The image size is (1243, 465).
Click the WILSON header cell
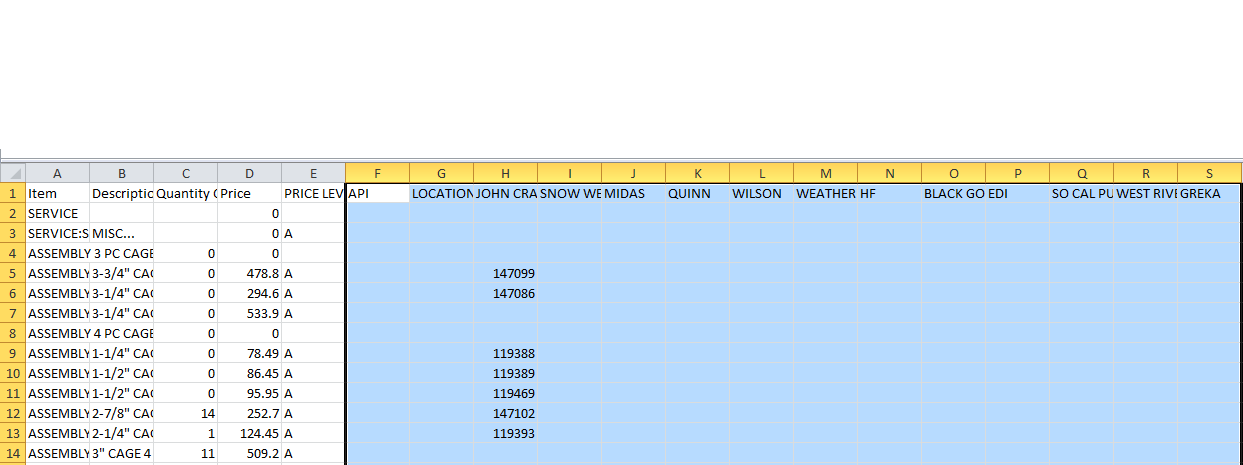coord(761,193)
